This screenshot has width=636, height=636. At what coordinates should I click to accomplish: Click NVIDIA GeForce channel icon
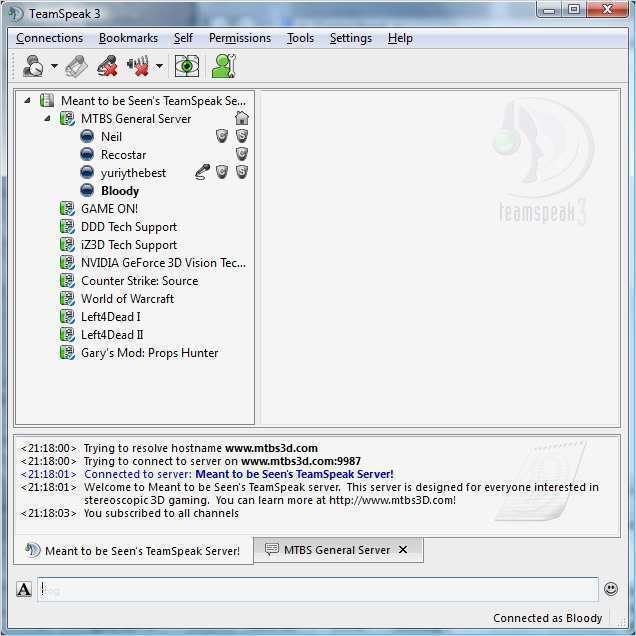[67, 262]
